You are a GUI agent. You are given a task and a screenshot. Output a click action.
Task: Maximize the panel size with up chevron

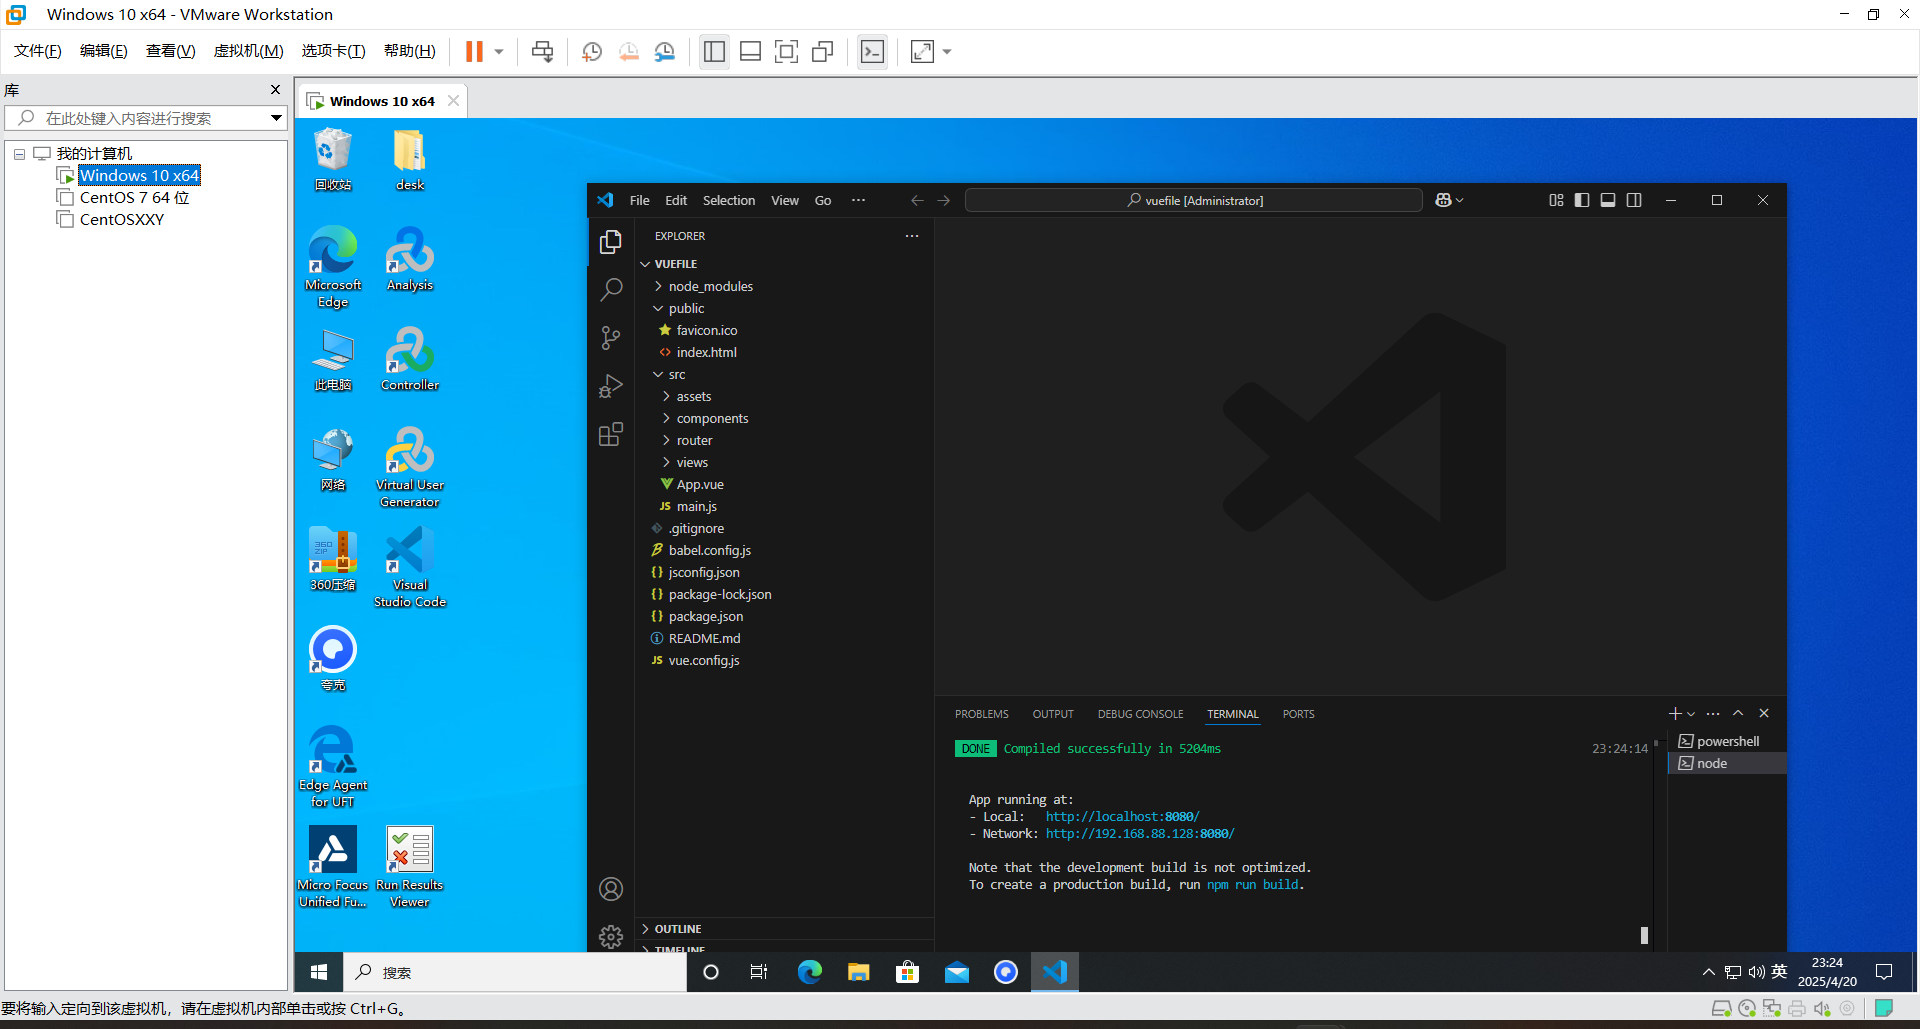point(1738,713)
